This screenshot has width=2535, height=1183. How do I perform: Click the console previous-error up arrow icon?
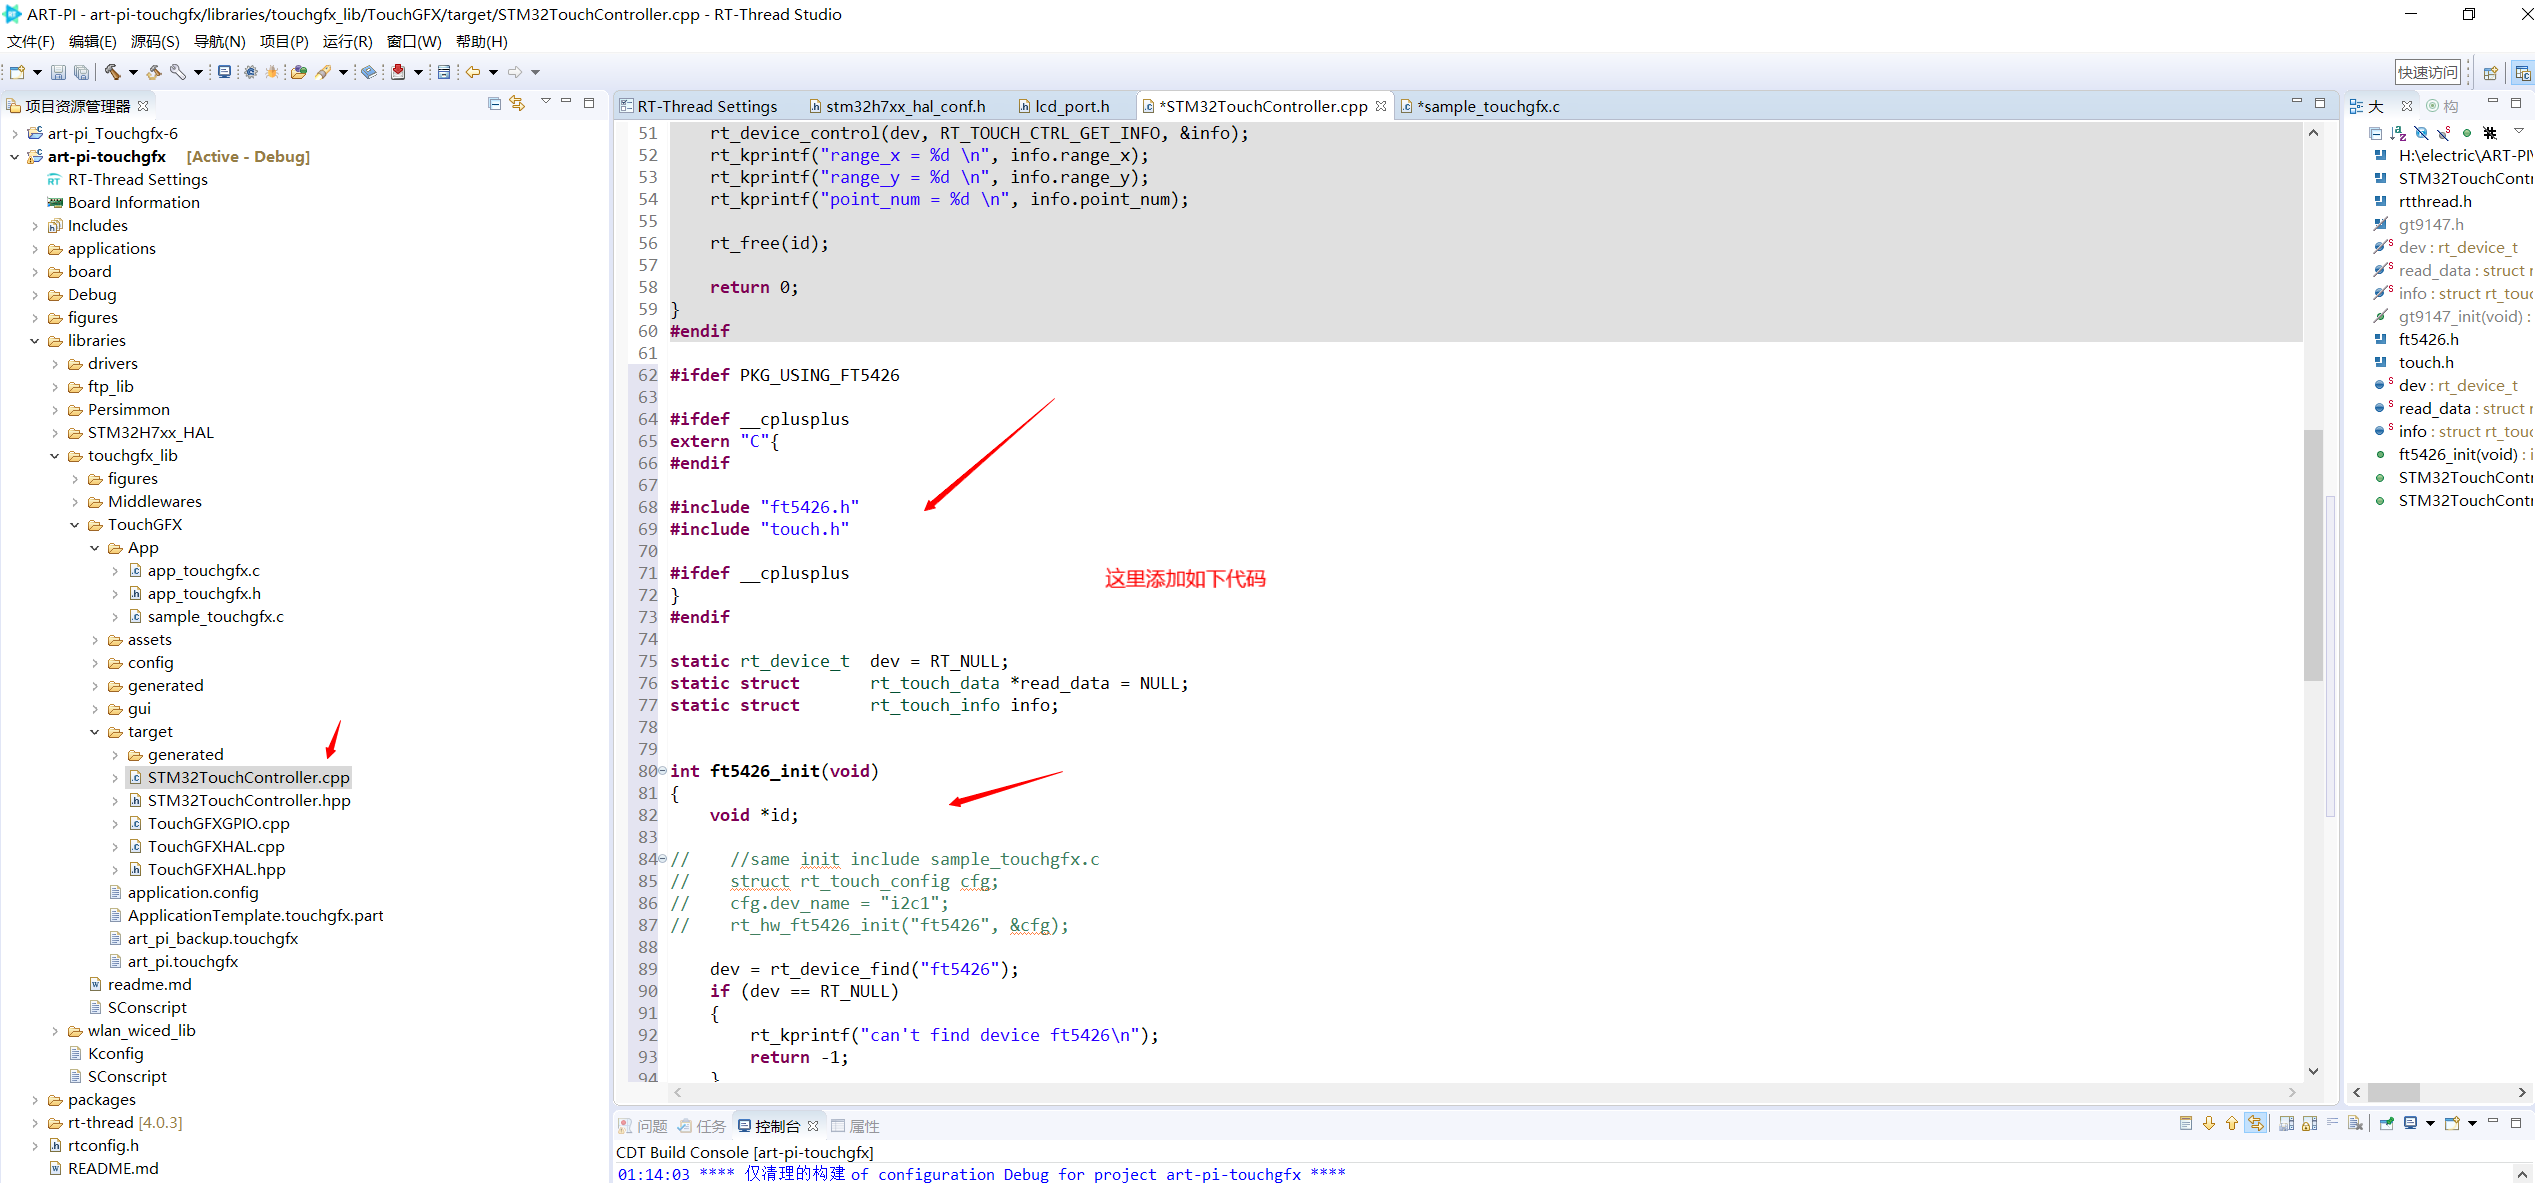click(x=2232, y=1124)
